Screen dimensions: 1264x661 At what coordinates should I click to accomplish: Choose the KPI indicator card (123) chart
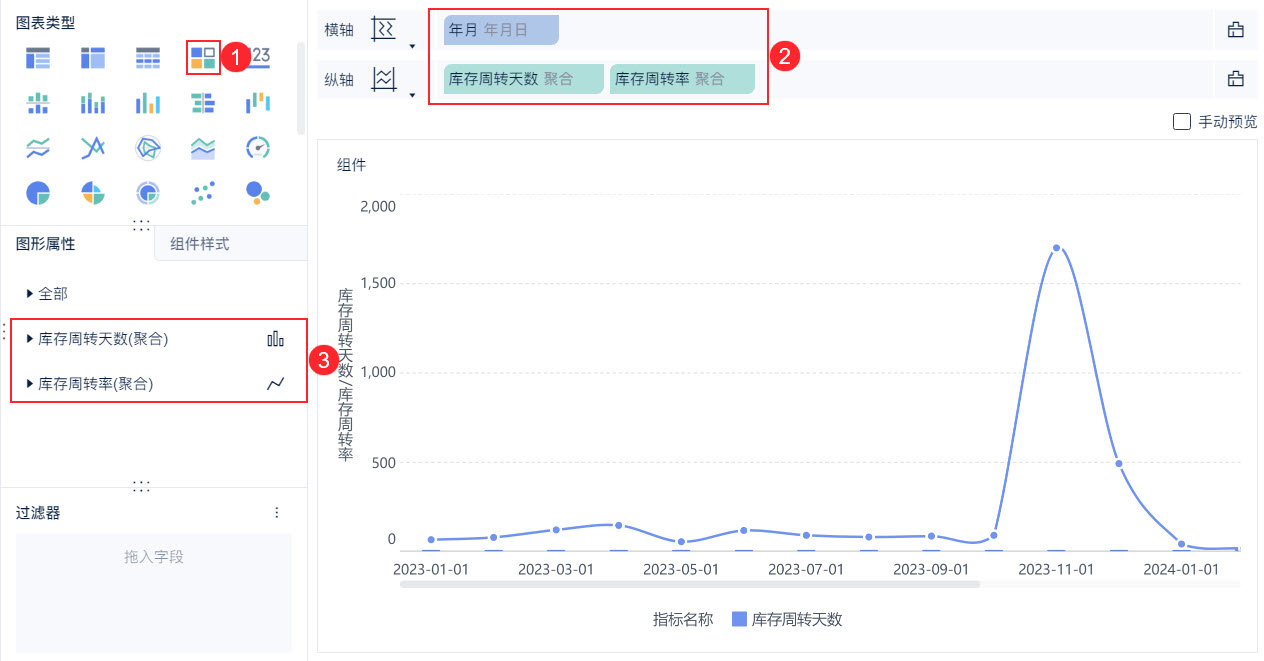coord(258,56)
